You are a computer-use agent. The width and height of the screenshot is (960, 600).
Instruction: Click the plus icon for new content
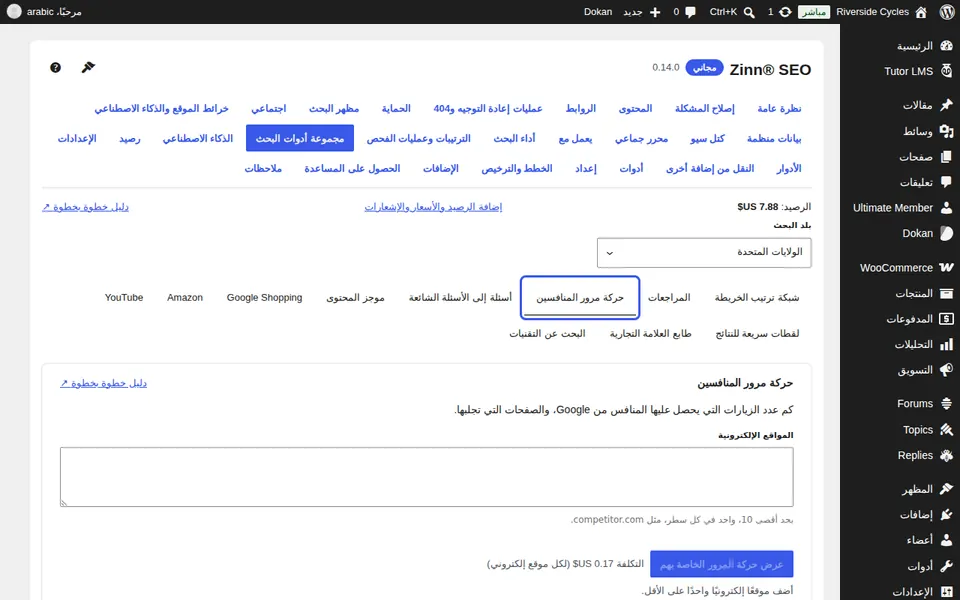tap(654, 12)
